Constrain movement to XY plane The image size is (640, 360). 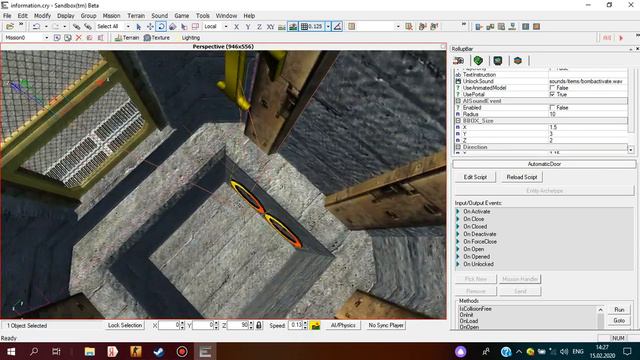(270, 27)
